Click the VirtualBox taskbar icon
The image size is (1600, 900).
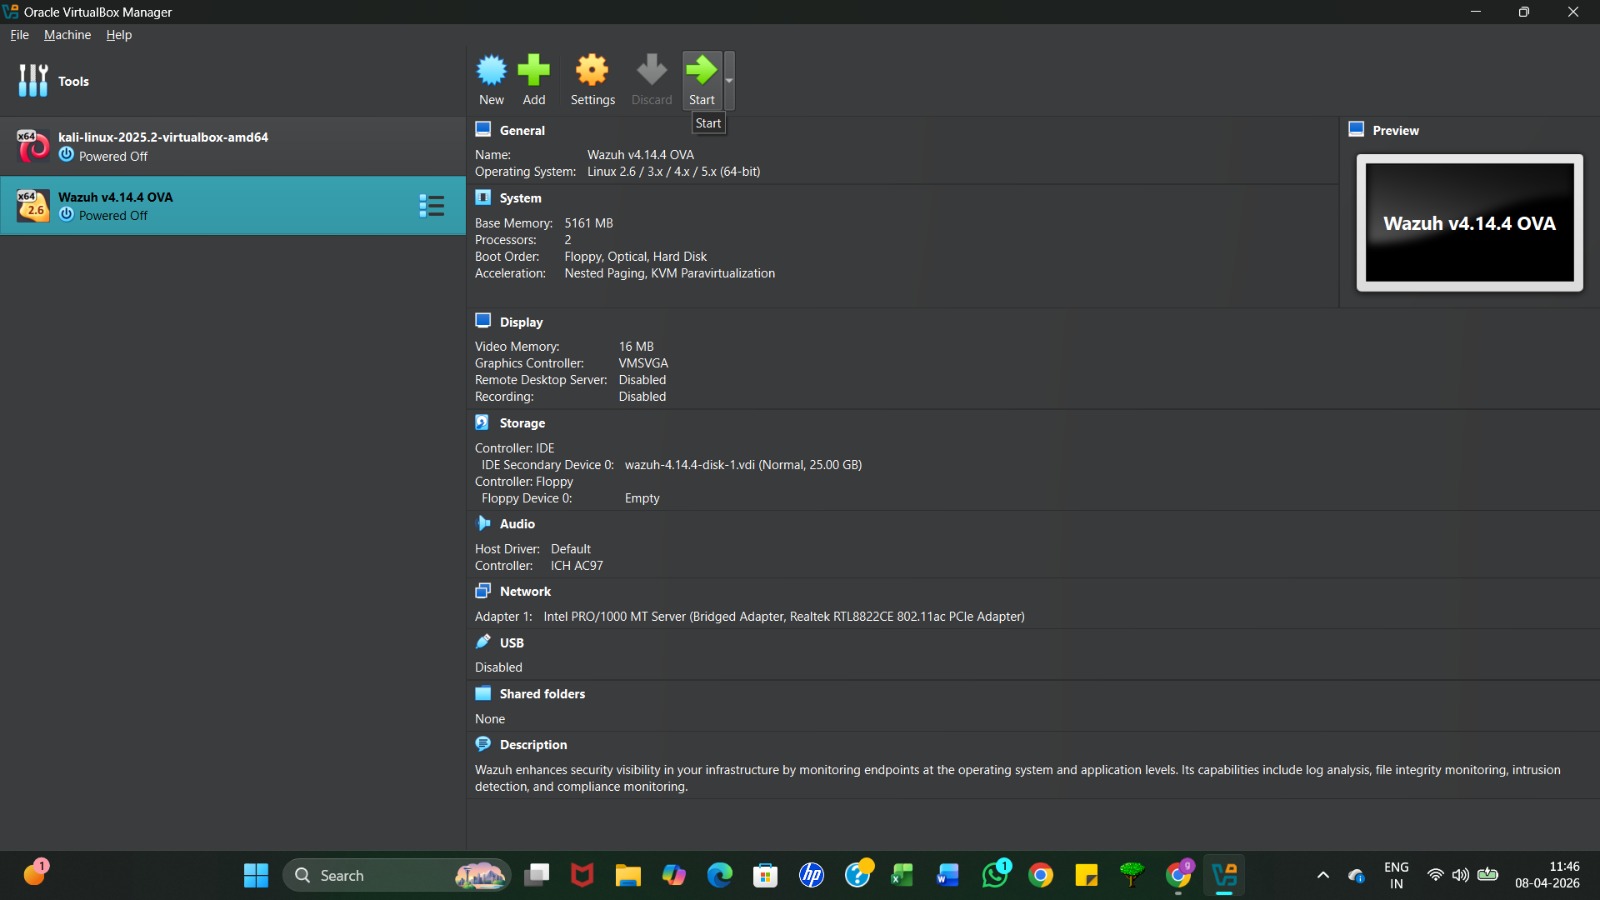click(1224, 876)
